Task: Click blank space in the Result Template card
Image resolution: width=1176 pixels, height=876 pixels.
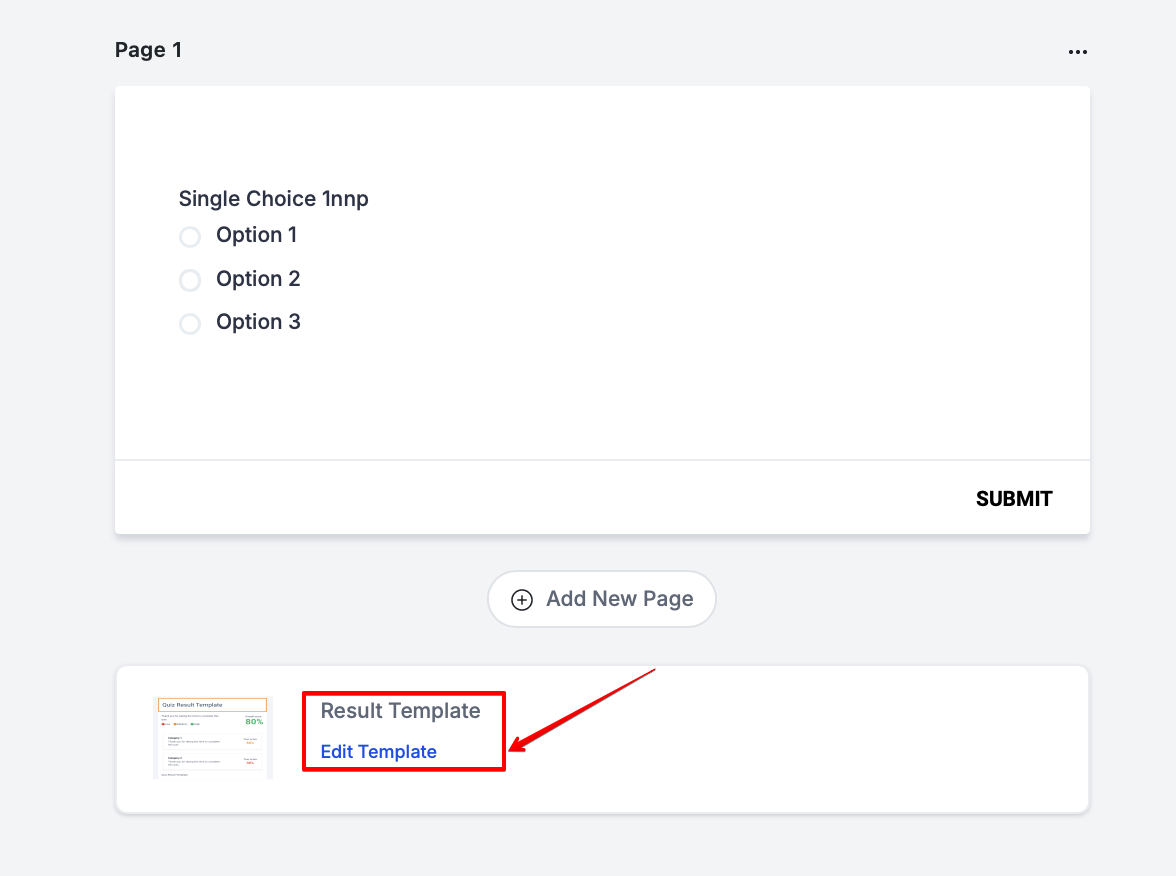Action: [x=800, y=740]
